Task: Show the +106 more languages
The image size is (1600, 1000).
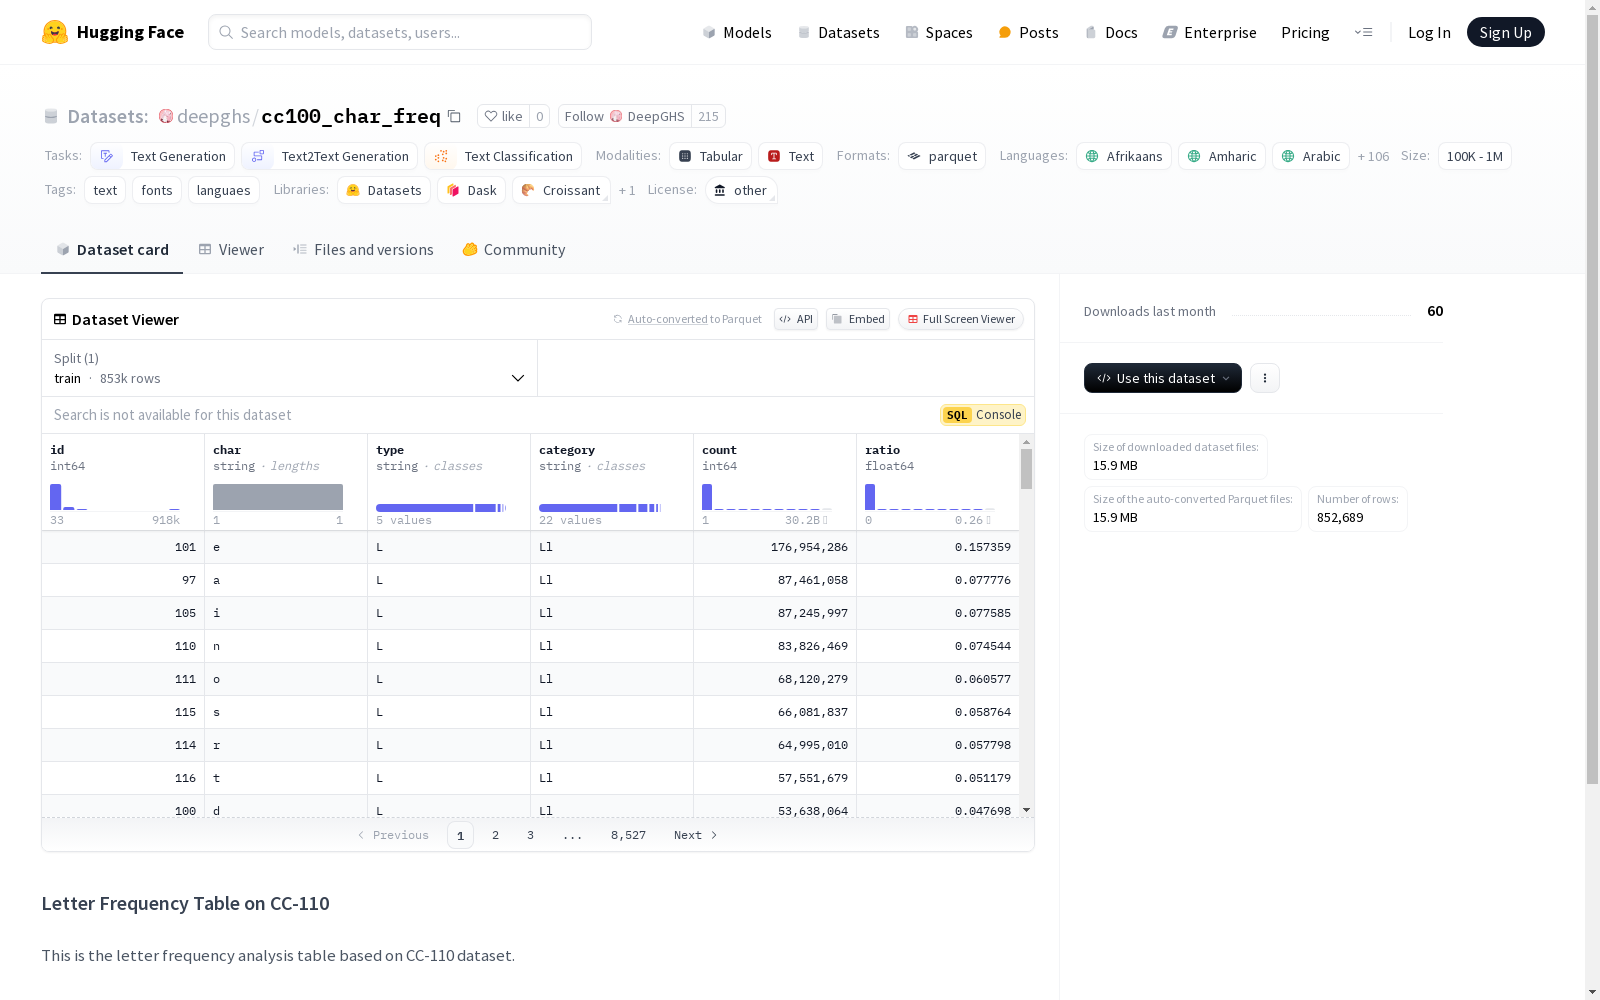Action: coord(1373,156)
